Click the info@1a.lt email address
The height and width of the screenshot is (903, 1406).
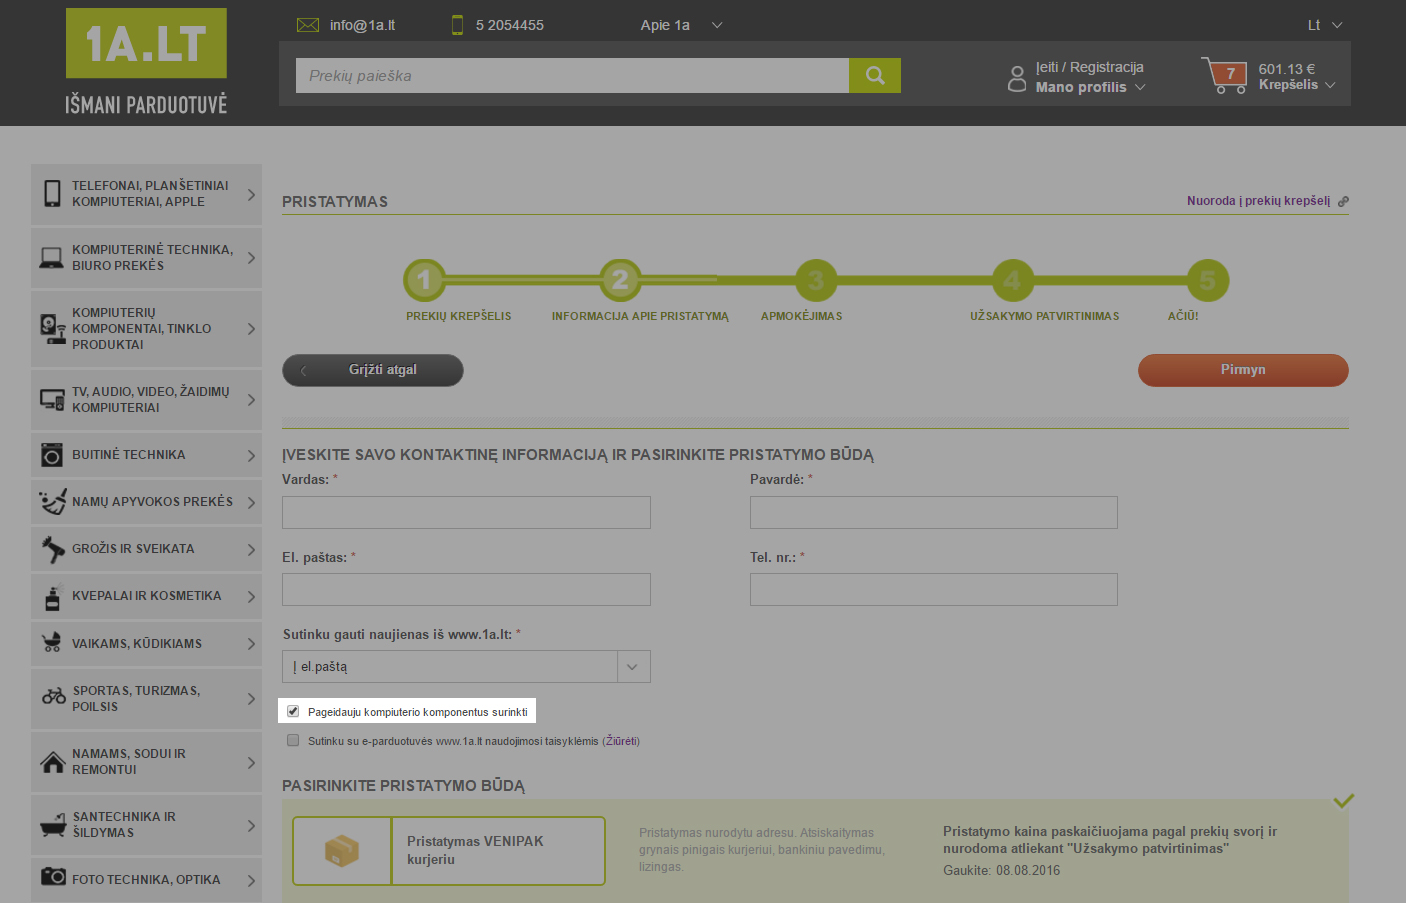pos(362,25)
